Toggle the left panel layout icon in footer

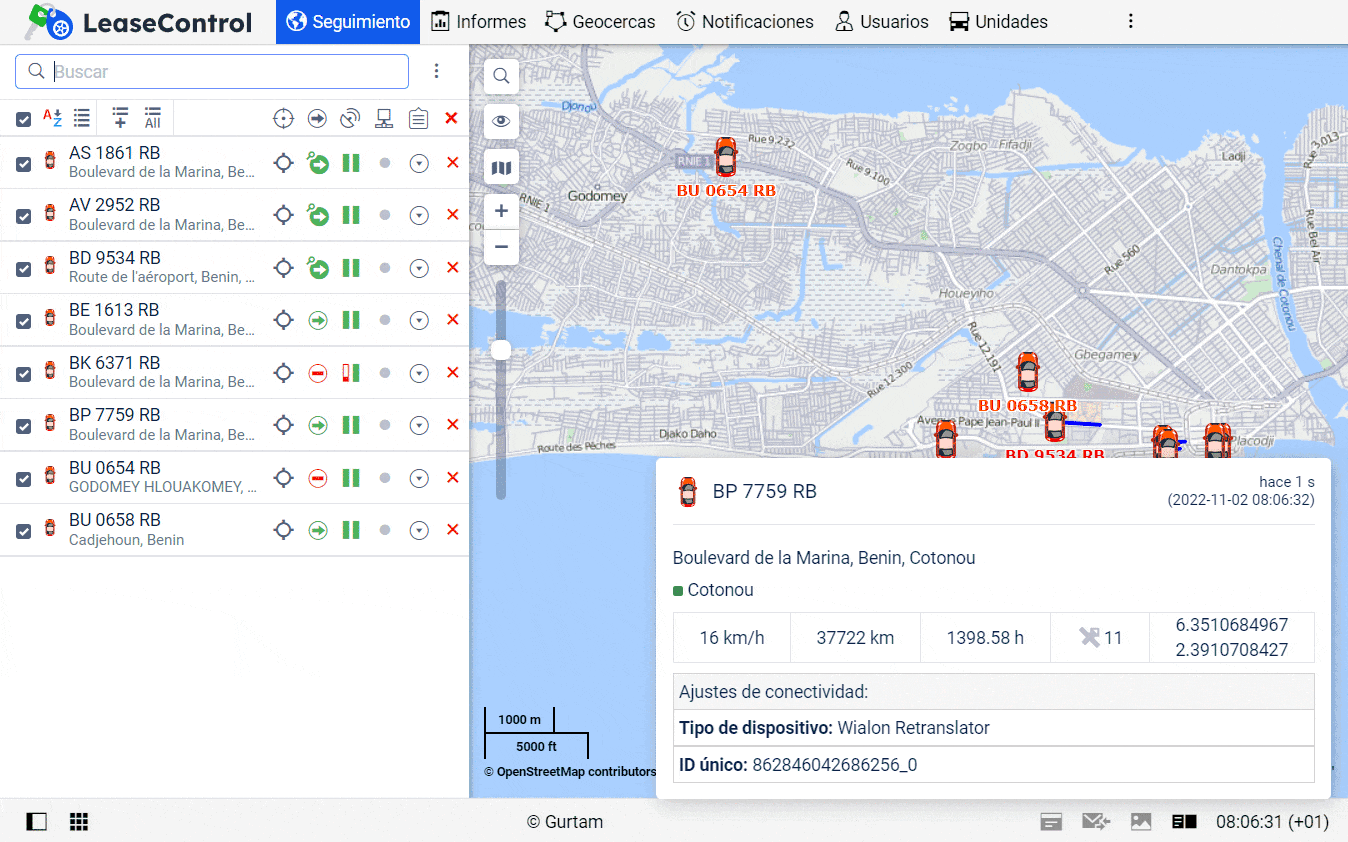pos(37,822)
